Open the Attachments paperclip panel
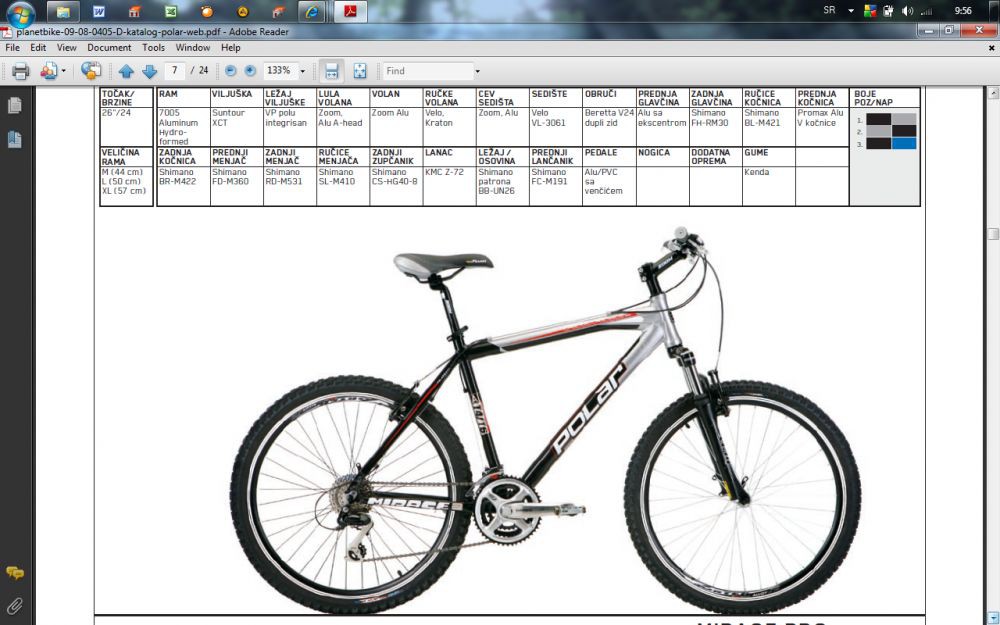 coord(15,605)
